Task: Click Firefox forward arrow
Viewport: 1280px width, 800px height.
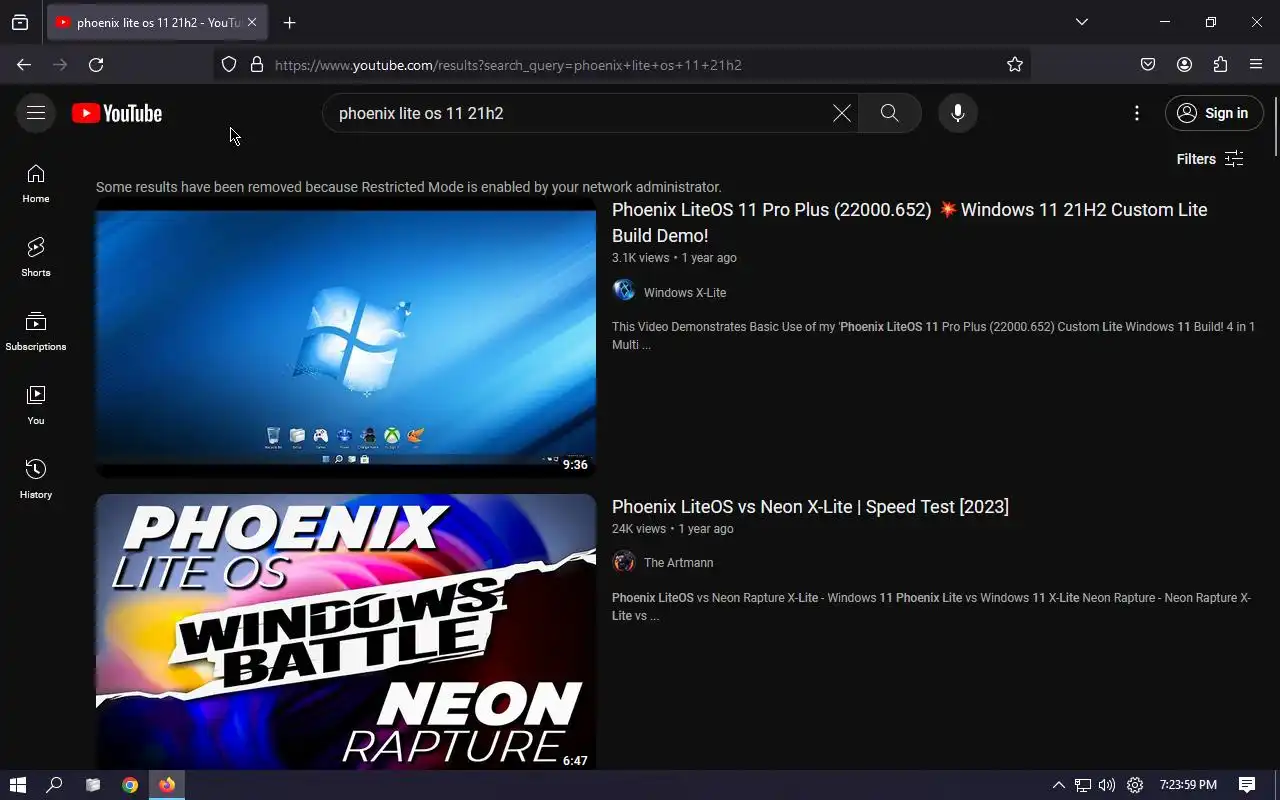Action: 60,64
